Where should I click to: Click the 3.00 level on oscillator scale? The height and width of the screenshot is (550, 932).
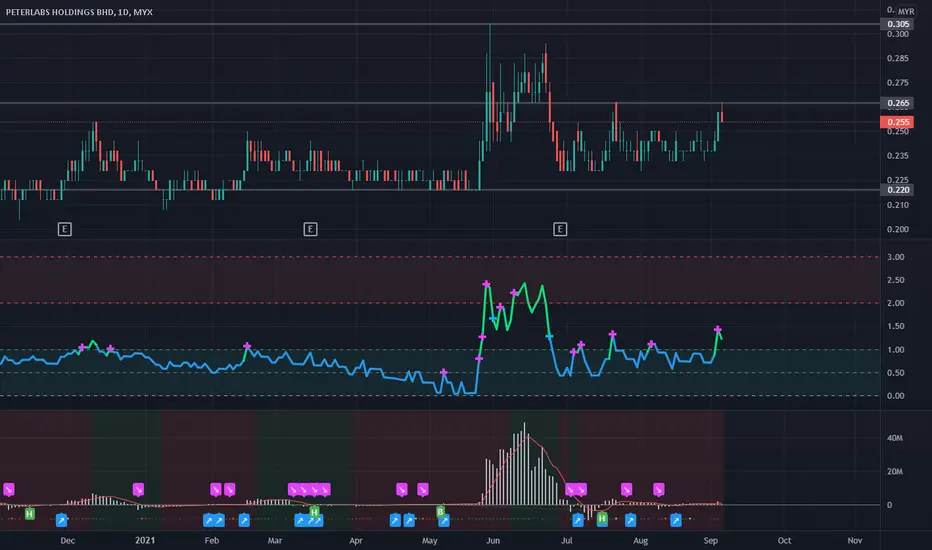point(895,257)
